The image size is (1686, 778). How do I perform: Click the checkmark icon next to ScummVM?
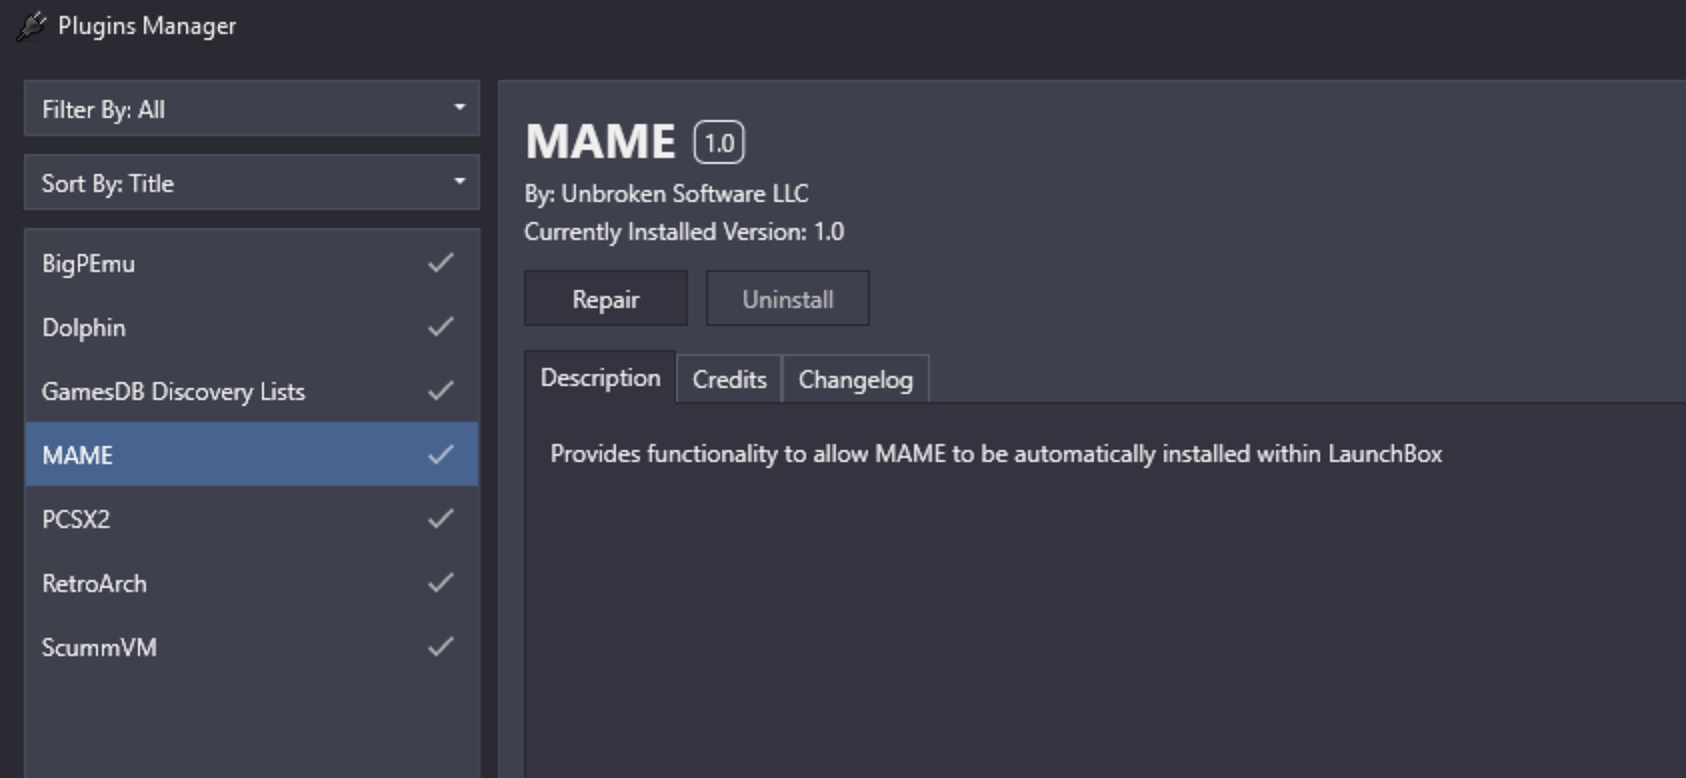[x=441, y=647]
